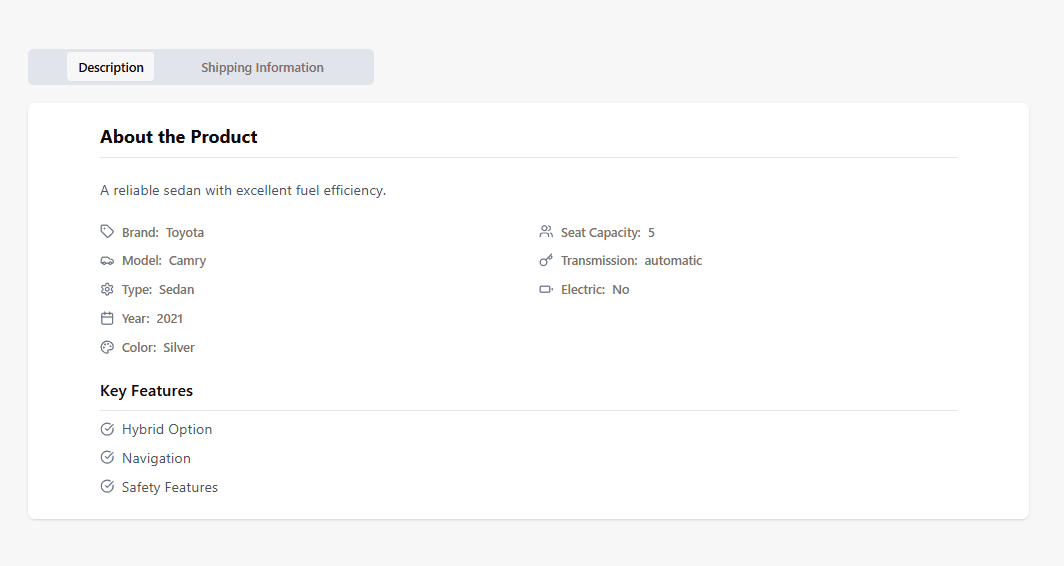
Task: Click the palette icon beside Color
Action: coord(107,348)
